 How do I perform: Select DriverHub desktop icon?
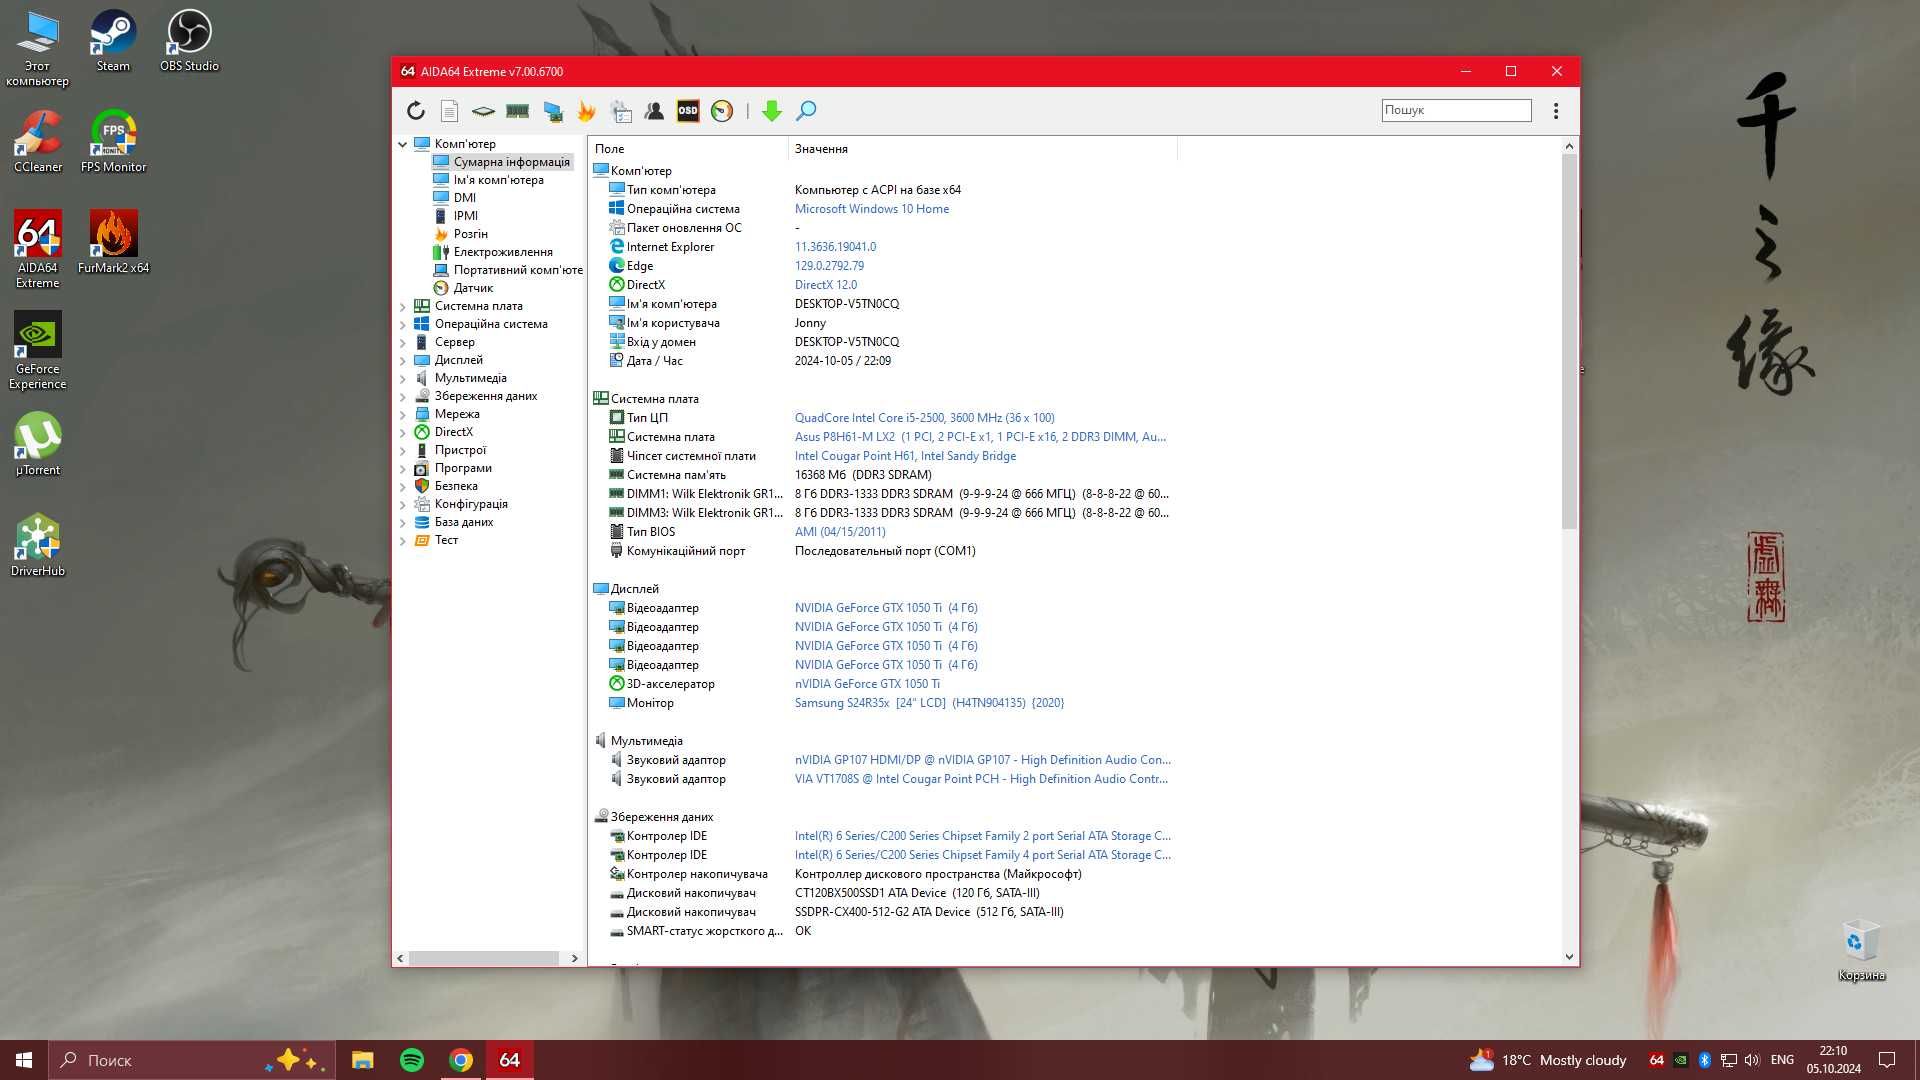(38, 545)
